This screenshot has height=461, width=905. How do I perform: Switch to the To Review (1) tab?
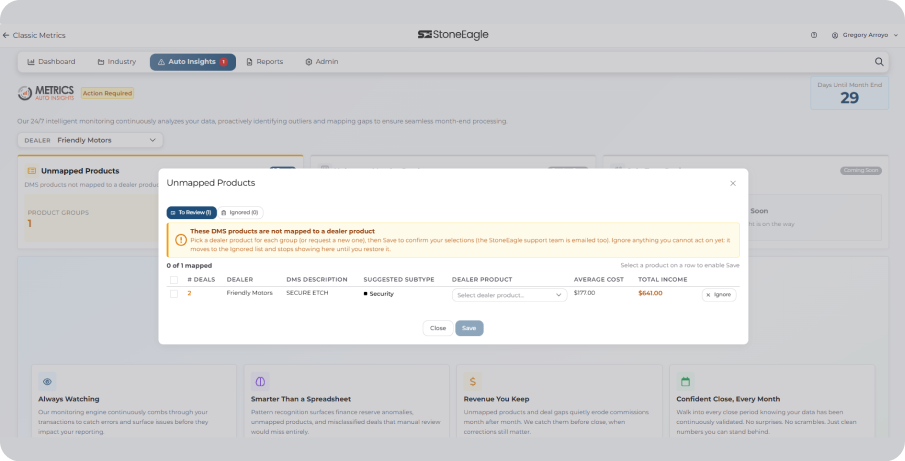[192, 213]
